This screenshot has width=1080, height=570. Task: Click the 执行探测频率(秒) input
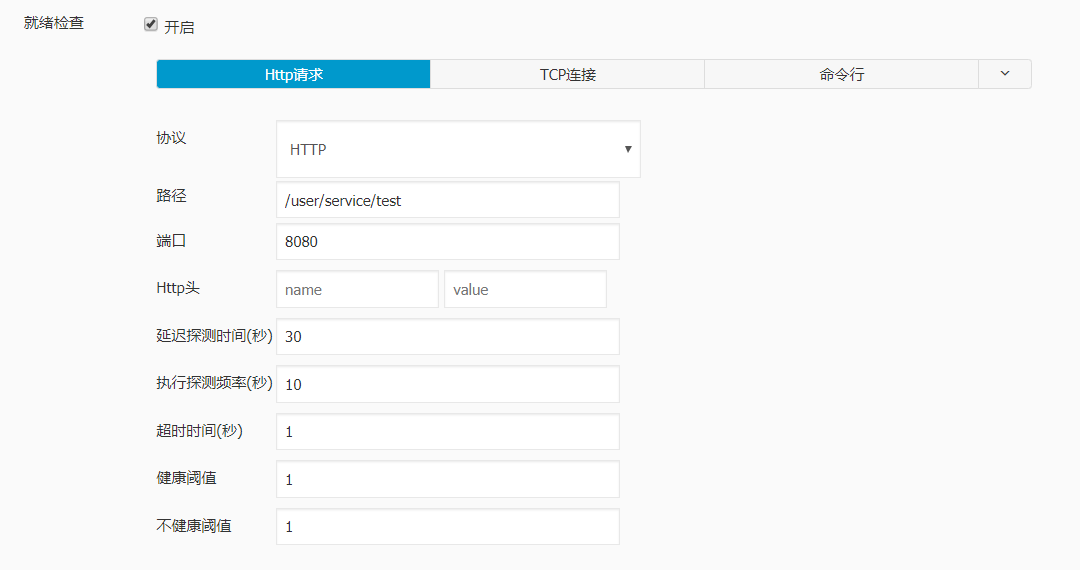(x=447, y=384)
